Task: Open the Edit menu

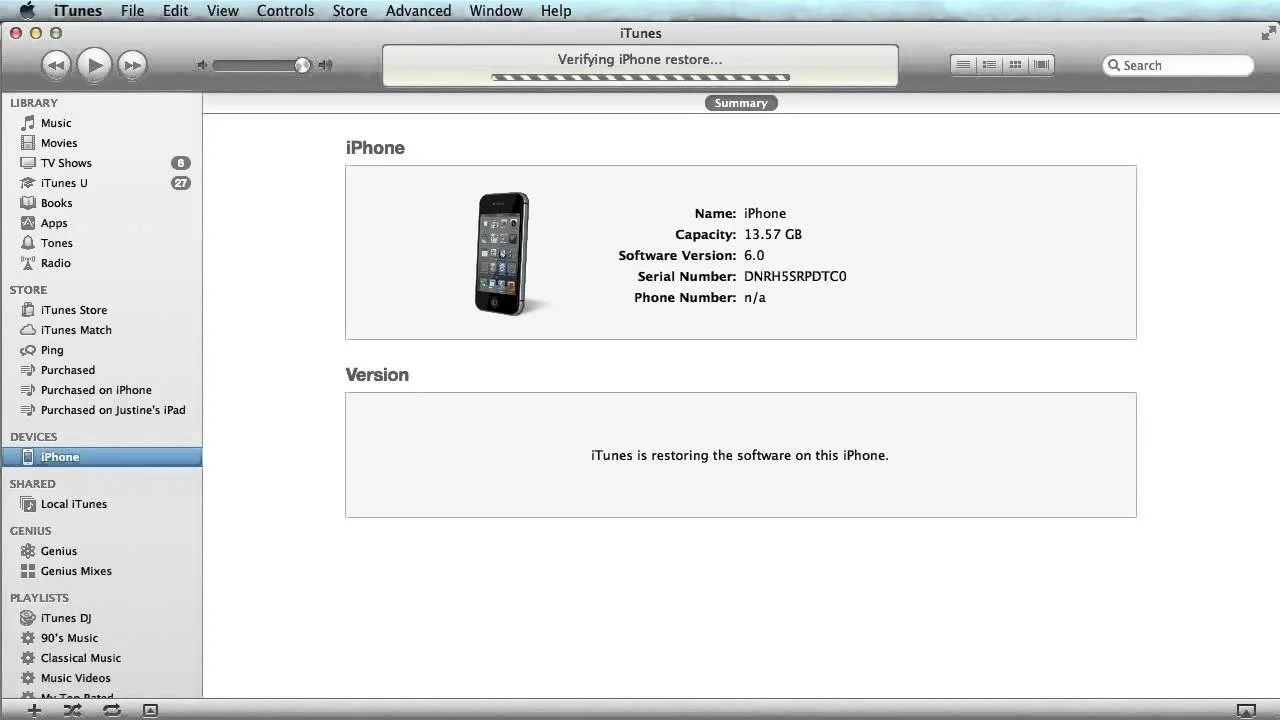Action: tap(175, 10)
